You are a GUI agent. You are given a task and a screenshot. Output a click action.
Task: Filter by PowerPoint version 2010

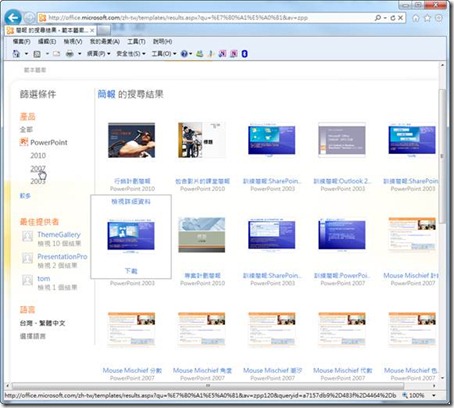coord(38,156)
